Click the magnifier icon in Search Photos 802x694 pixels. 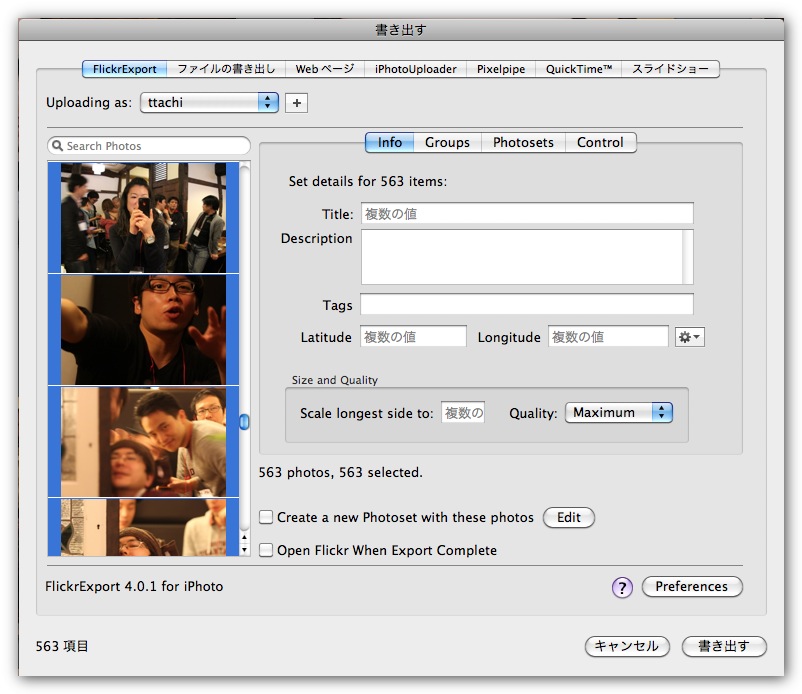coord(58,146)
